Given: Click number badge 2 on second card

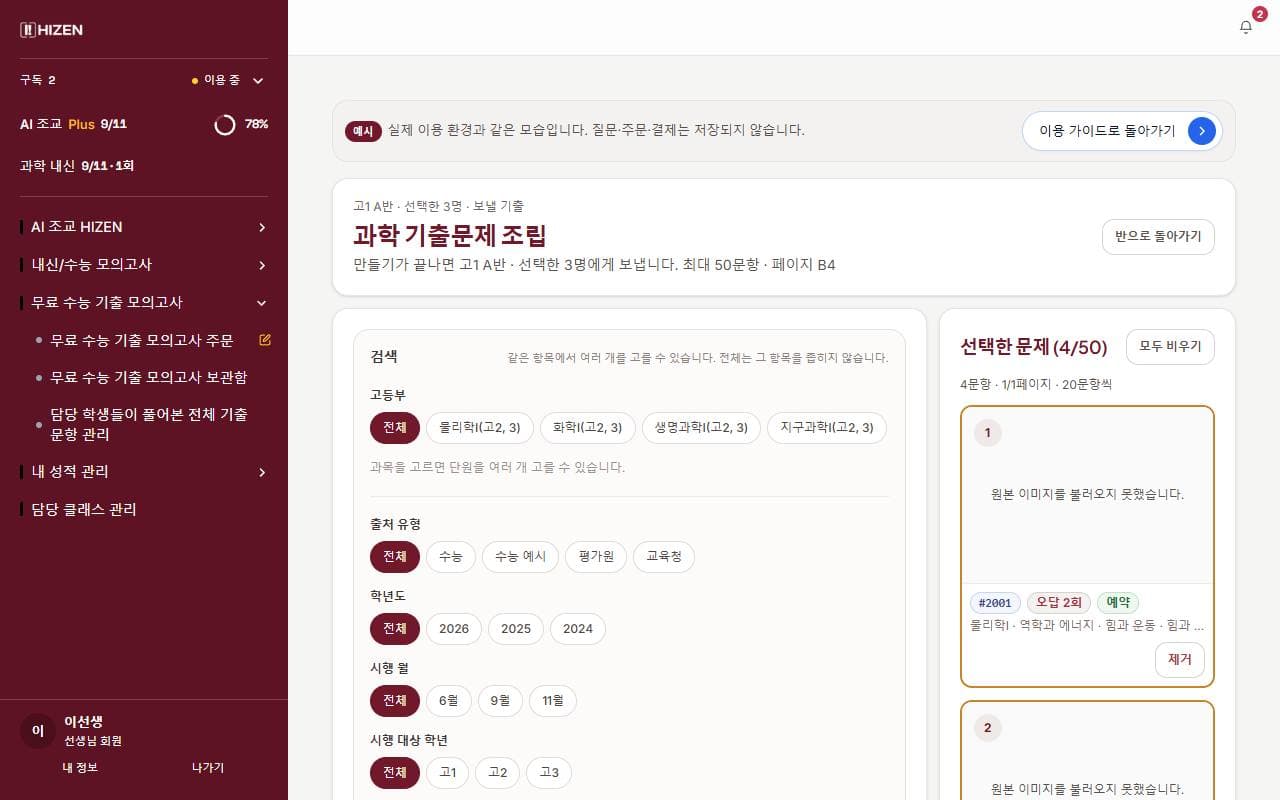Looking at the screenshot, I should click(x=988, y=728).
